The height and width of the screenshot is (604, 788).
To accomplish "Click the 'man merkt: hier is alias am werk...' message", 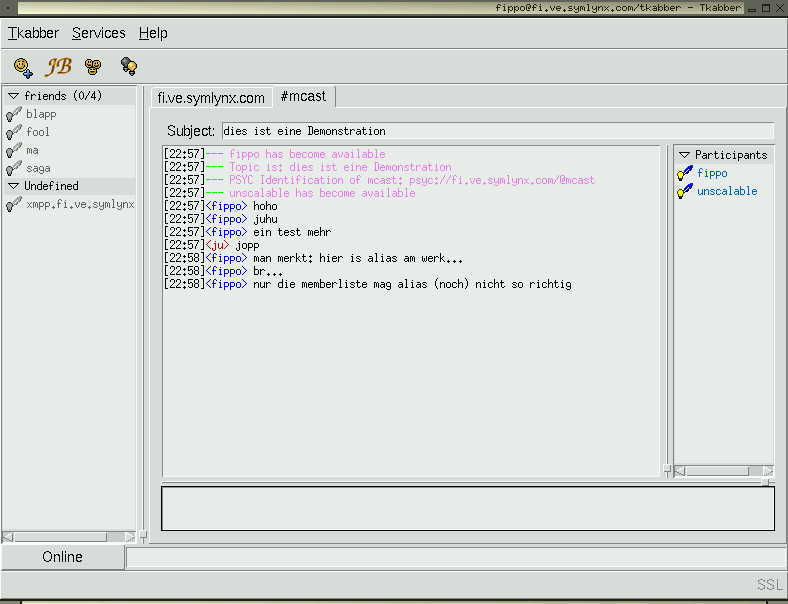I will (358, 258).
